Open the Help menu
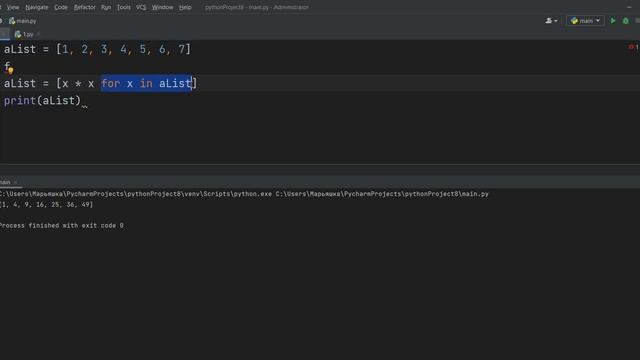The height and width of the screenshot is (360, 640). point(185,7)
